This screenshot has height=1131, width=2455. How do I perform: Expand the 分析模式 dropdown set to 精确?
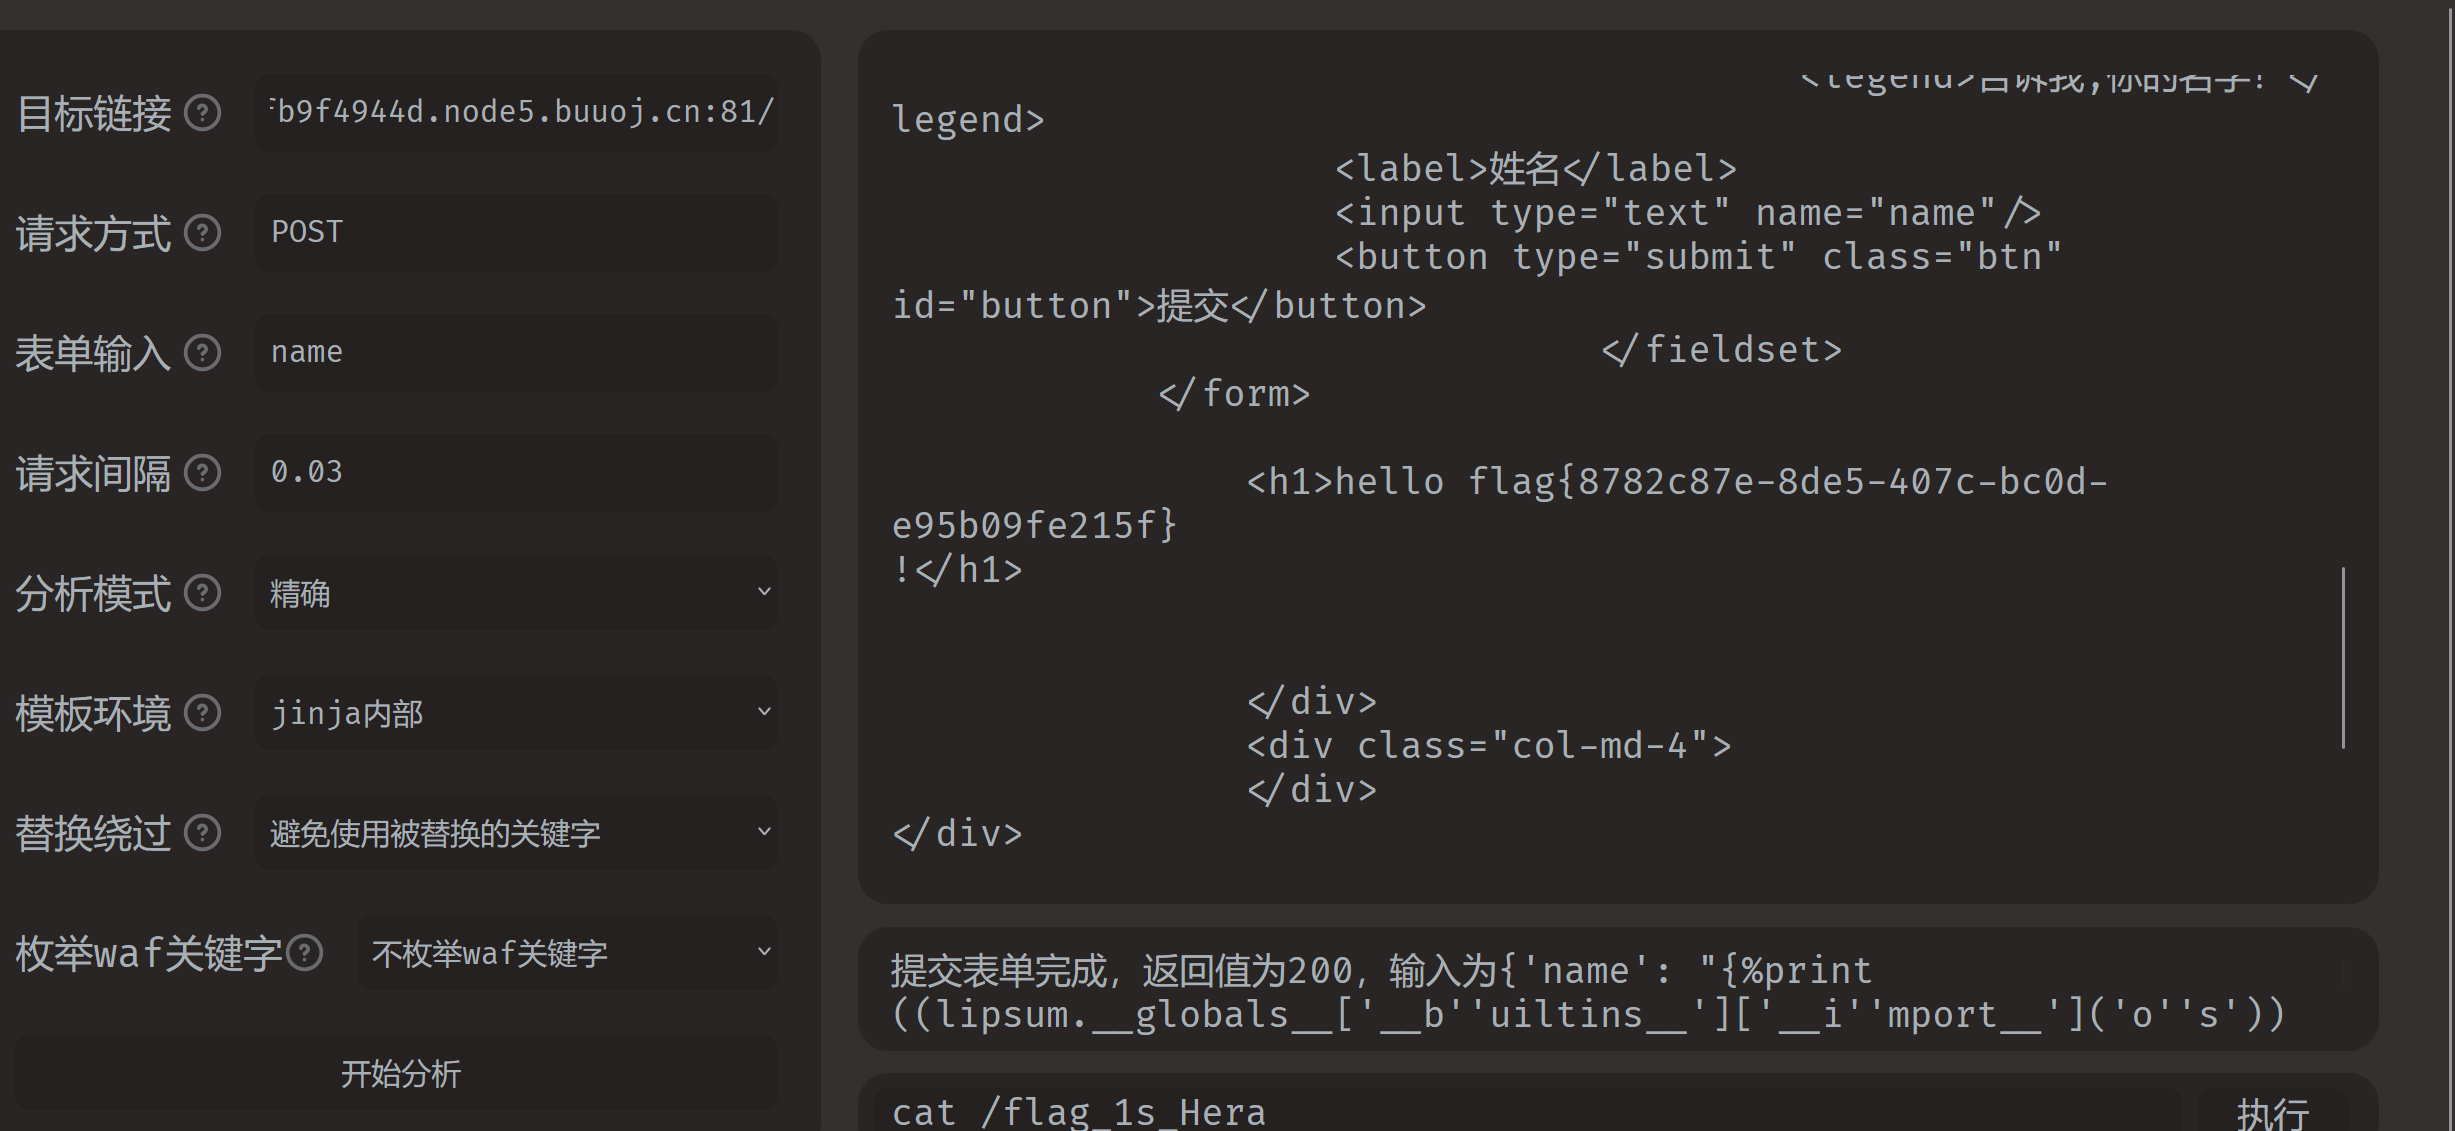(x=516, y=593)
